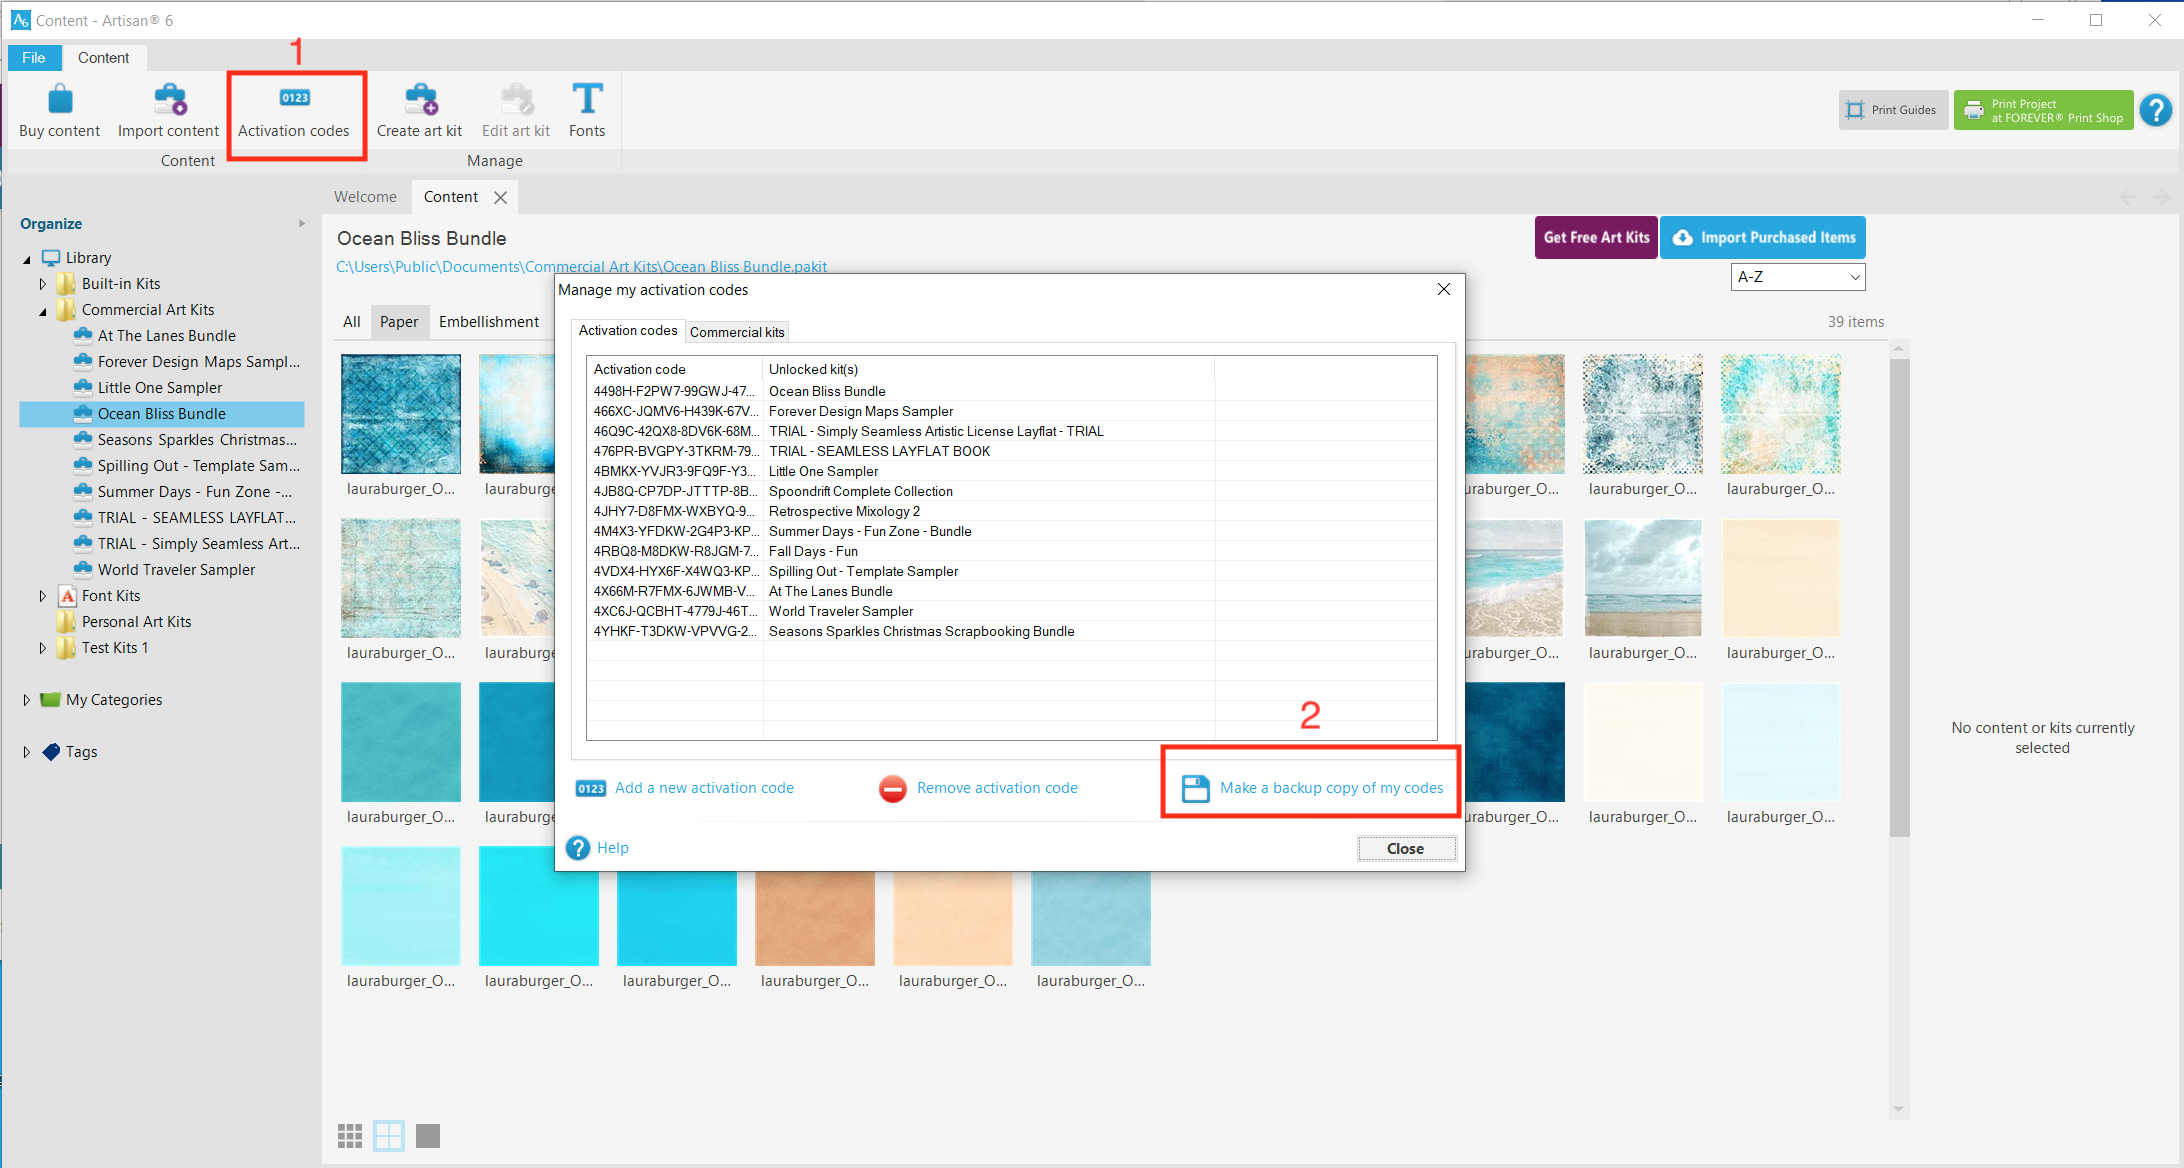Click Get Free Art Kits
Image resolution: width=2184 pixels, height=1168 pixels.
[1596, 238]
